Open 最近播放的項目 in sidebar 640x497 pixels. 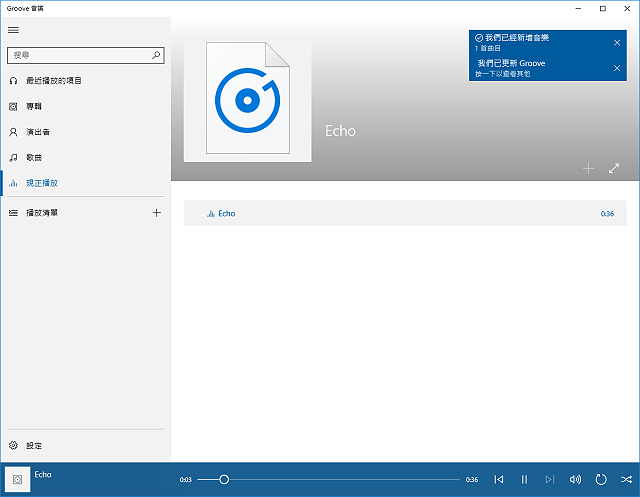coord(86,81)
